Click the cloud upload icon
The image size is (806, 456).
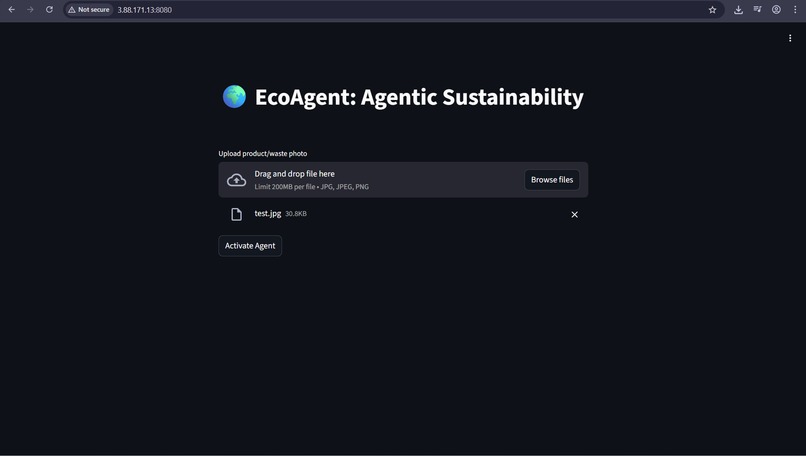coord(236,180)
